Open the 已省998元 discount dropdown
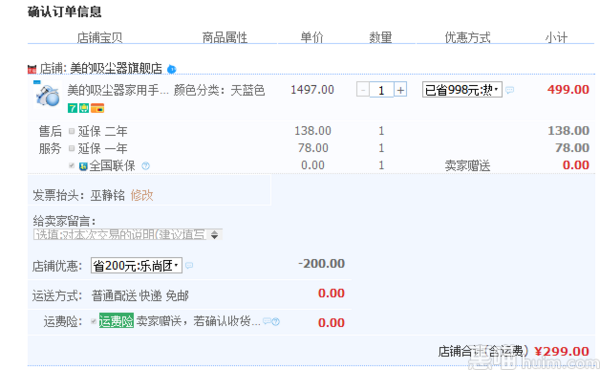 [x=462, y=90]
